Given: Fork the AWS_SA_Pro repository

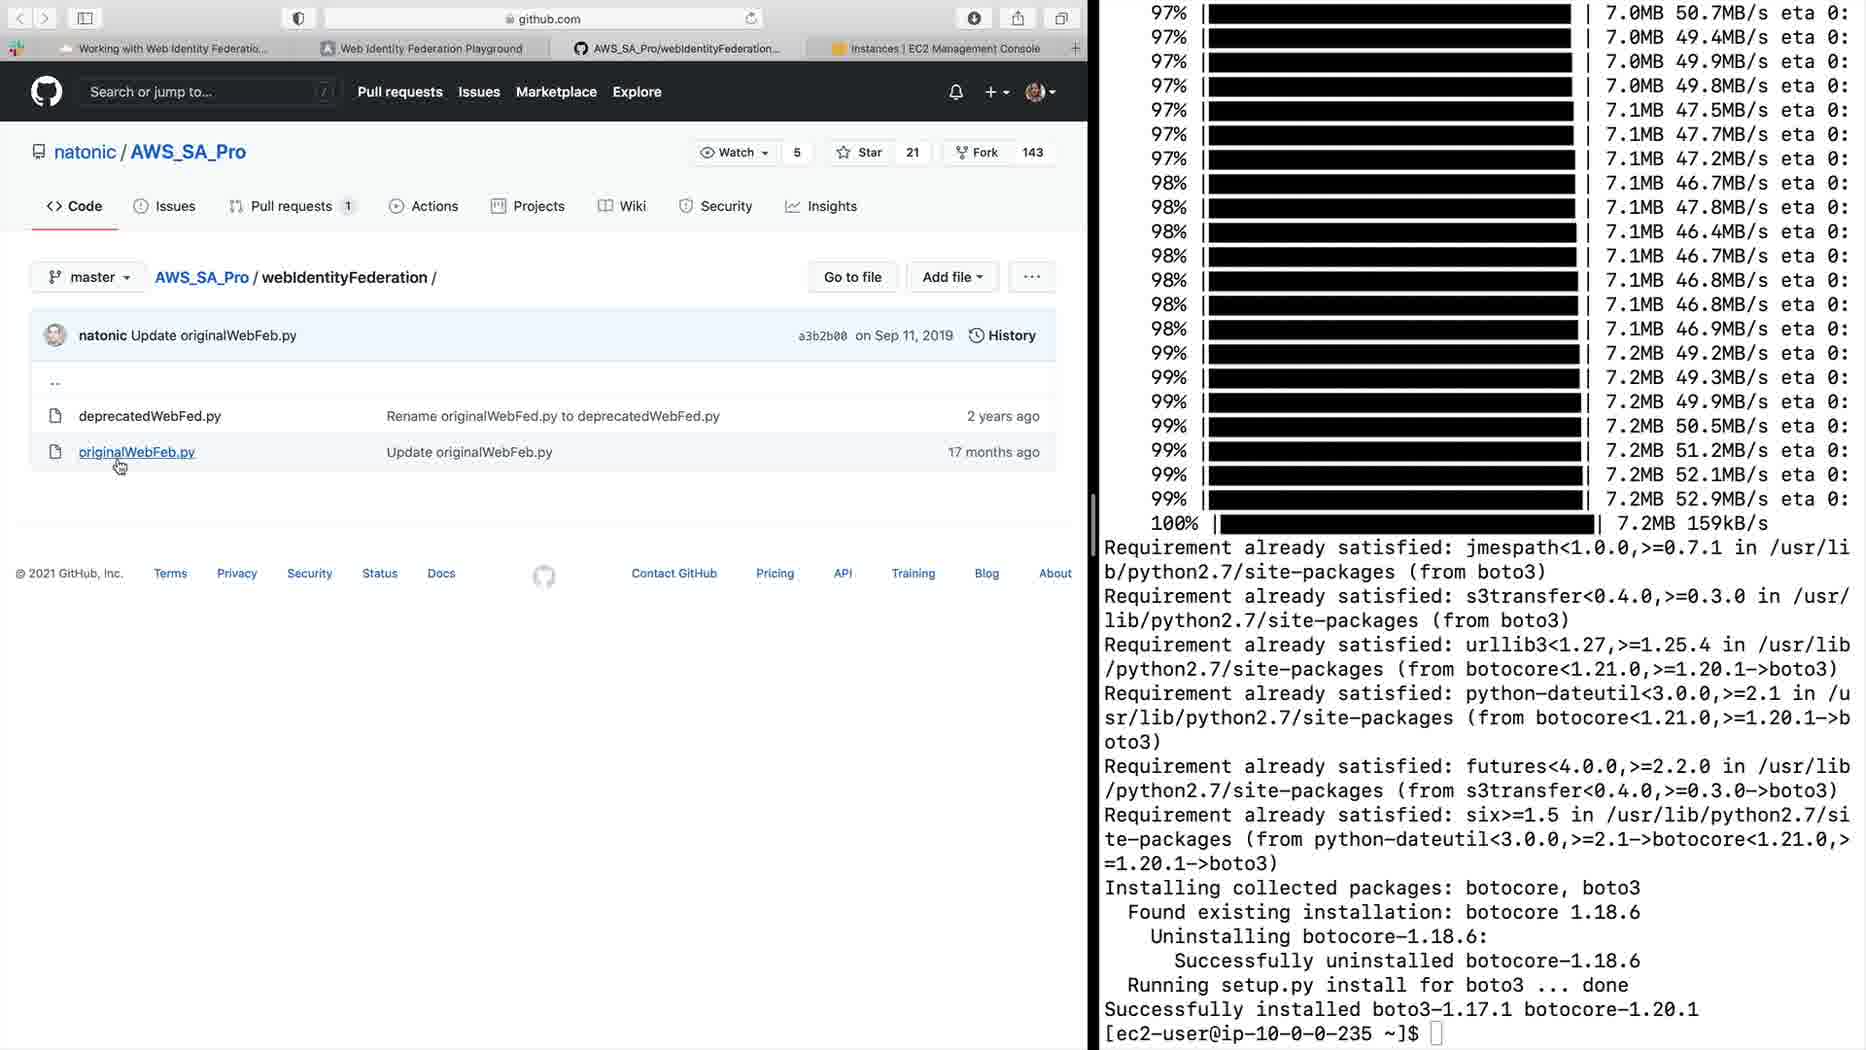Looking at the screenshot, I should pos(977,152).
